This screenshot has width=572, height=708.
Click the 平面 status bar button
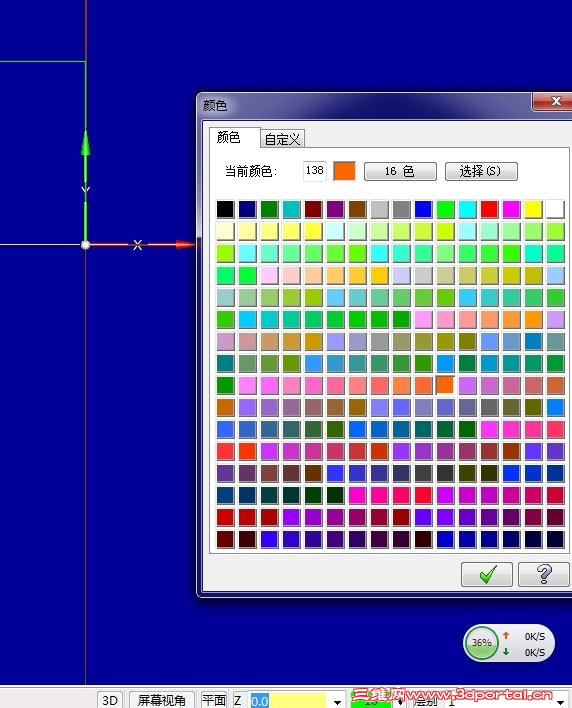point(214,700)
